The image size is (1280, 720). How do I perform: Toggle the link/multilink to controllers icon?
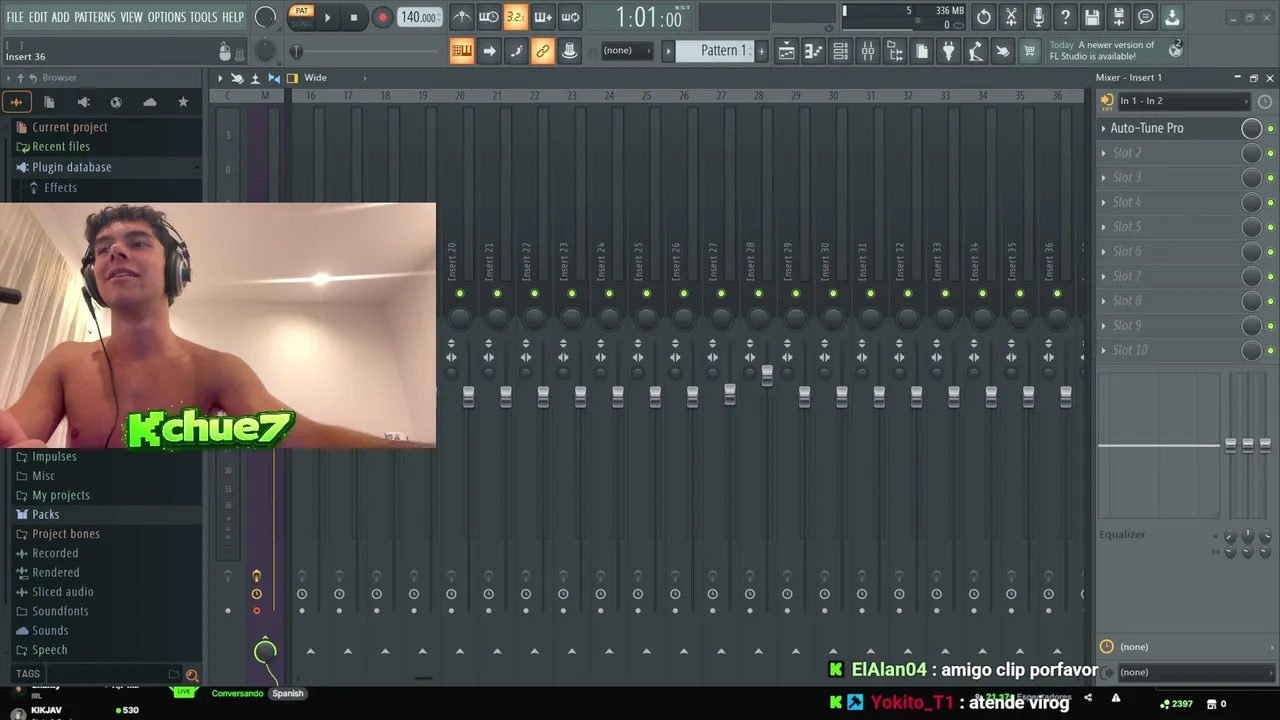[543, 51]
